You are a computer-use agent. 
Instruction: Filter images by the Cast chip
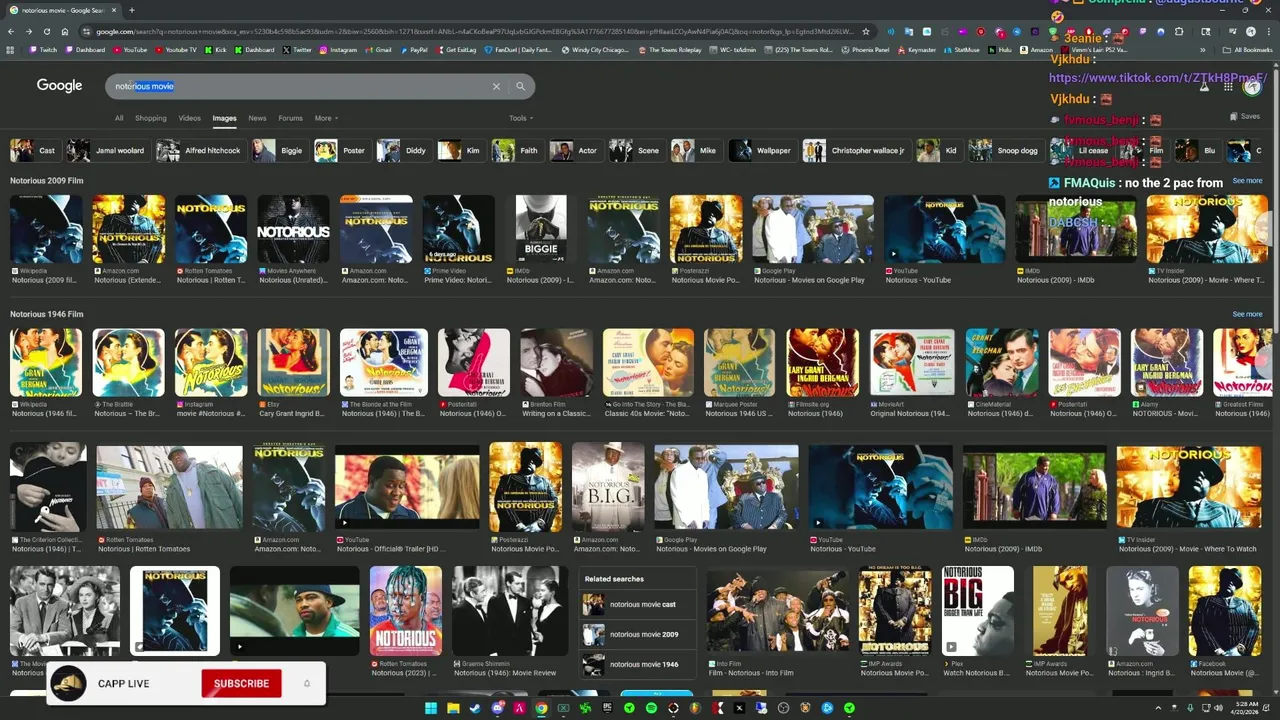click(34, 150)
